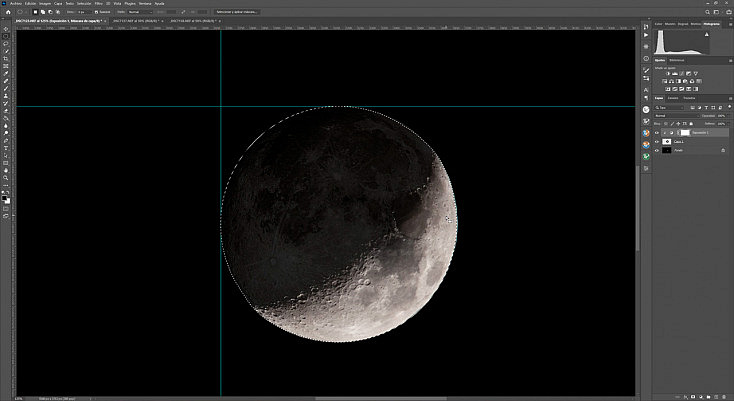Add a Levels adjustment layer
This screenshot has width=734, height=401.
pyautogui.click(x=675, y=74)
